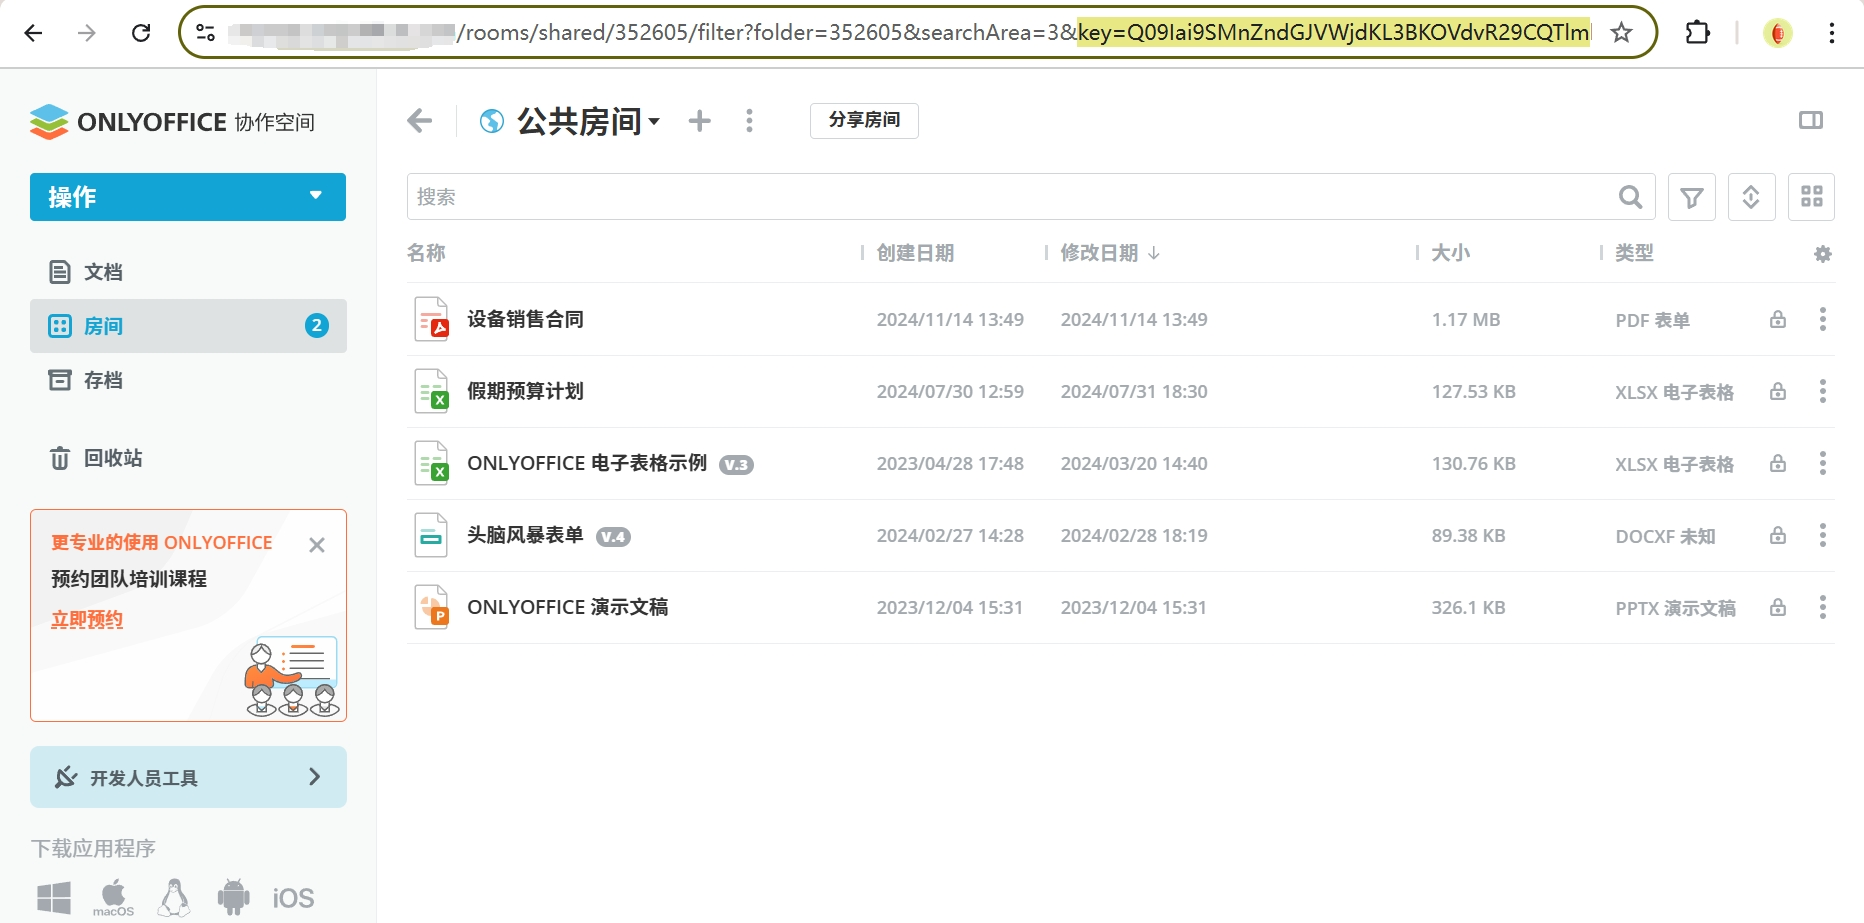
Task: Click the presentation icon of ONLYOFFICE 演示文稿
Action: coord(432,607)
